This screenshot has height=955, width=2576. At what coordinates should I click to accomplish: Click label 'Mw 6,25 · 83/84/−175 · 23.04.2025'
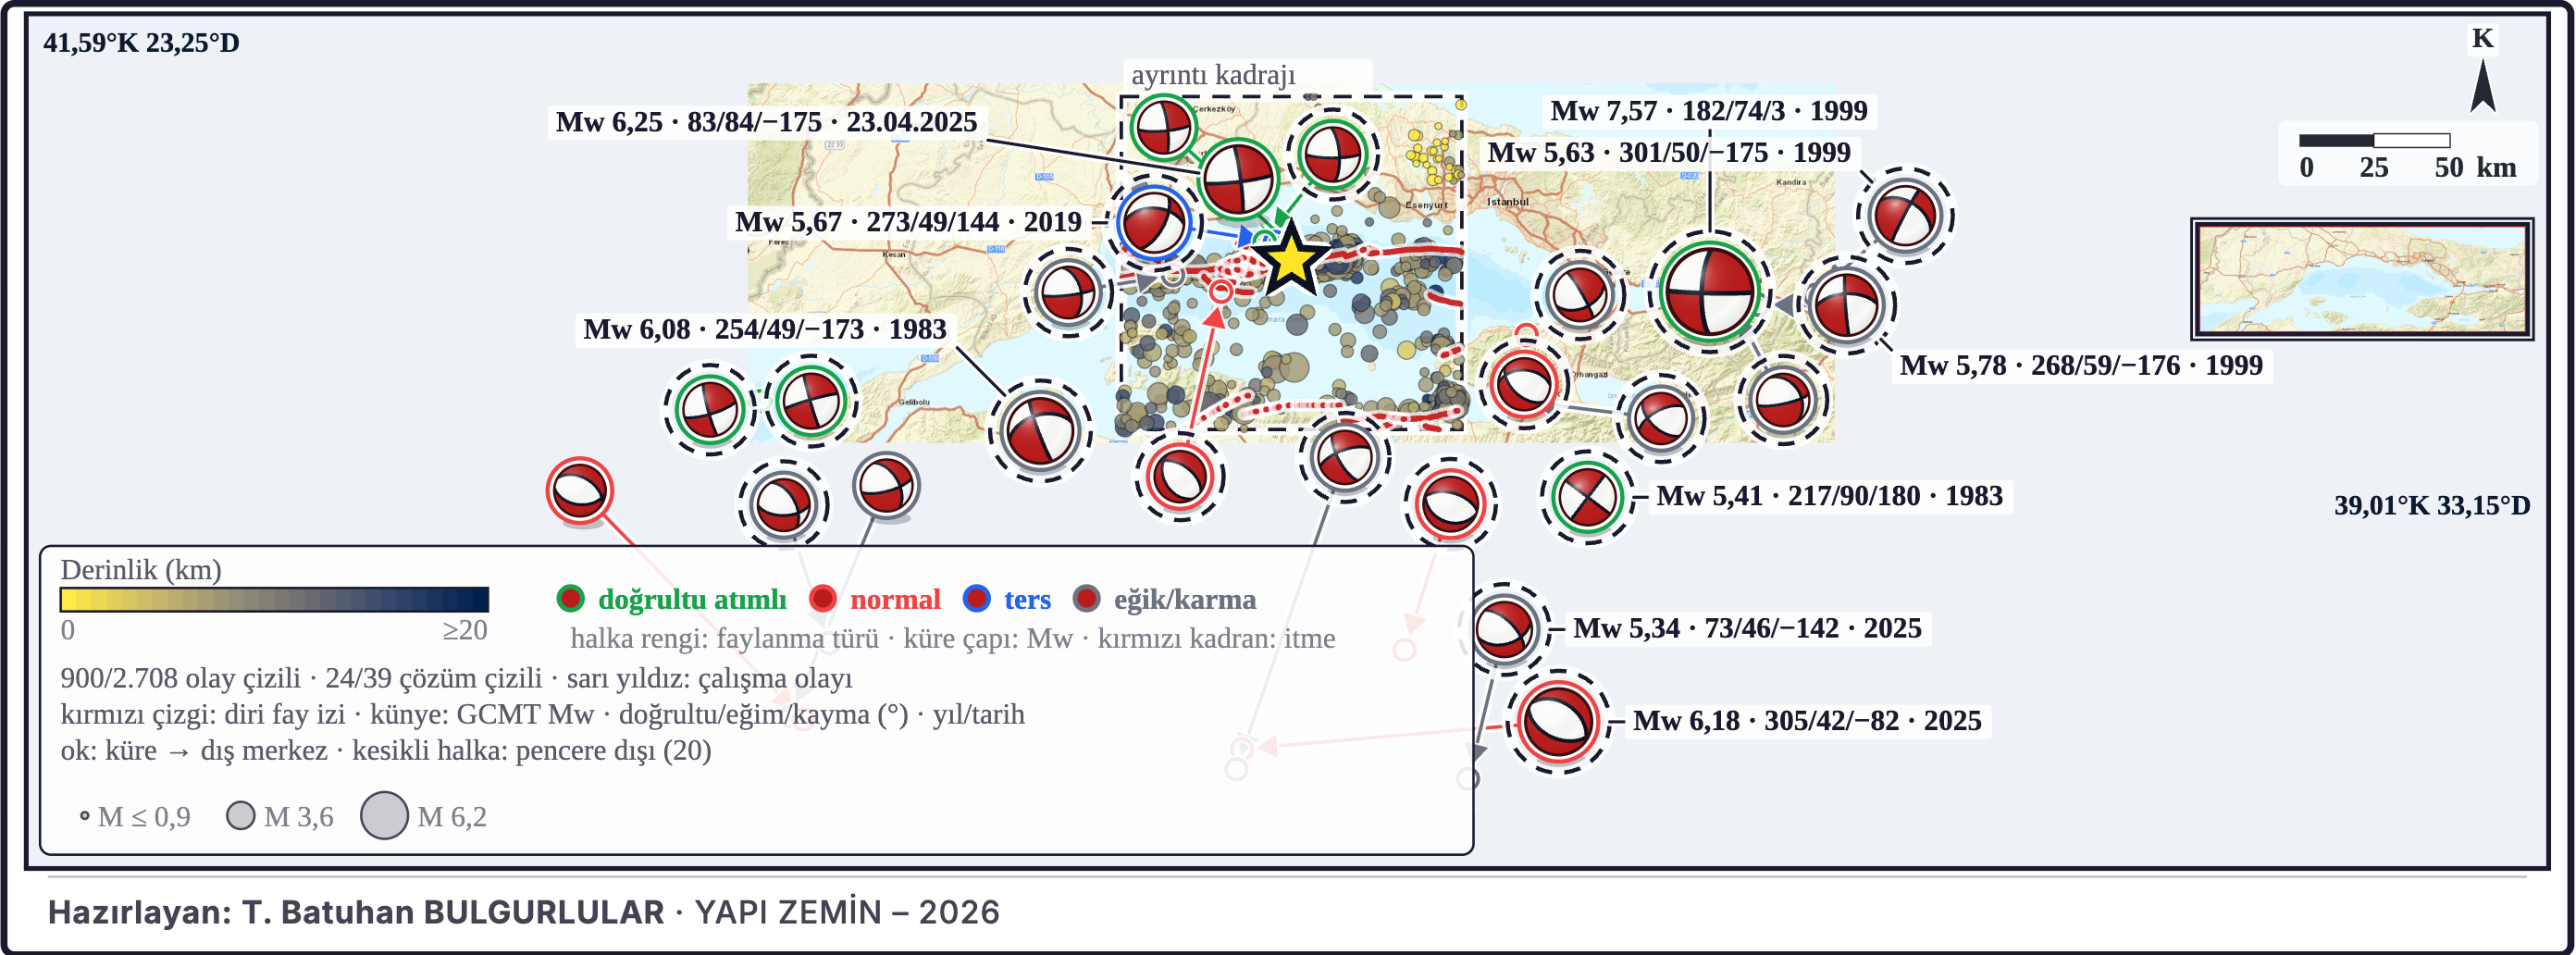(x=766, y=122)
